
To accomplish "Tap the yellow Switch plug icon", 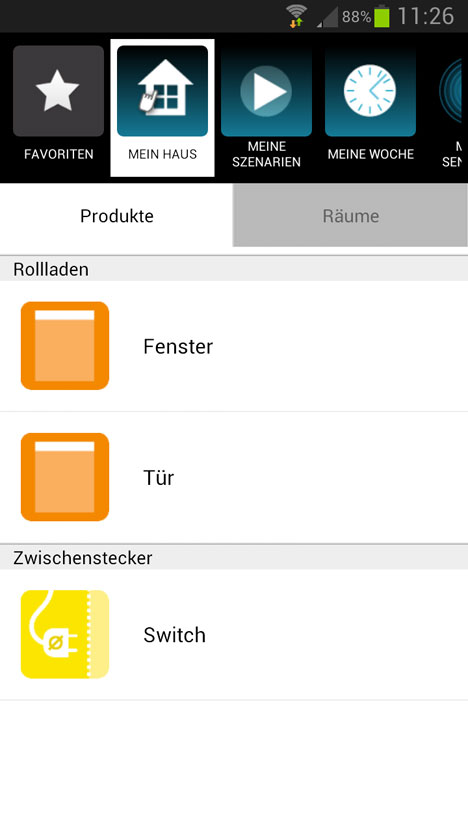I will [x=65, y=635].
